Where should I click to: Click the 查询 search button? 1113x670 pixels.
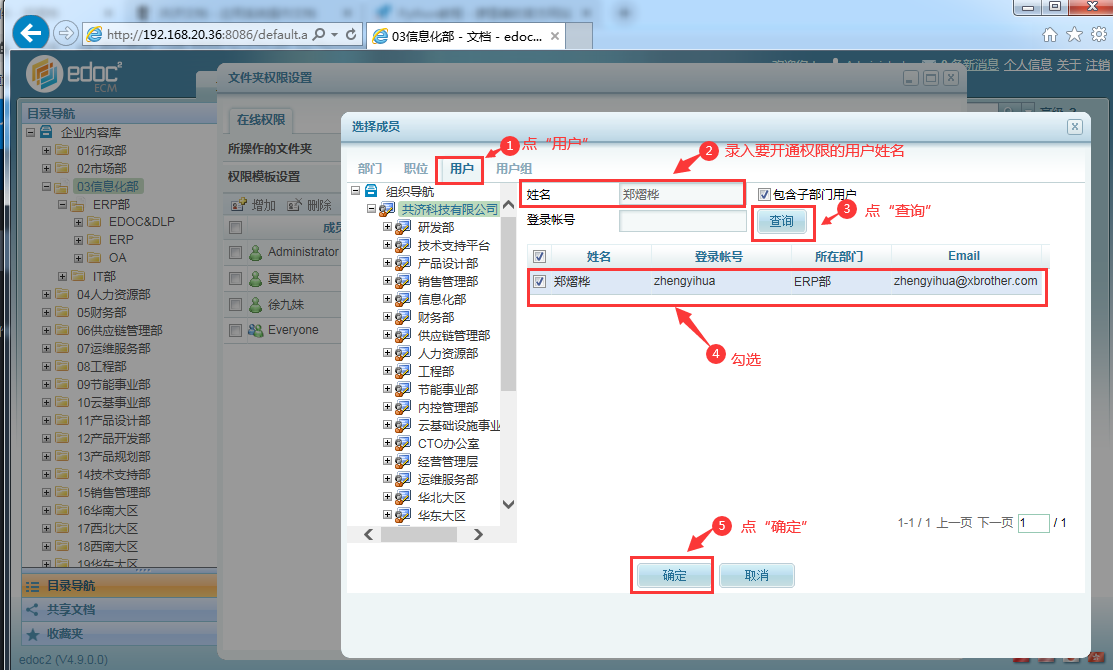click(x=781, y=221)
